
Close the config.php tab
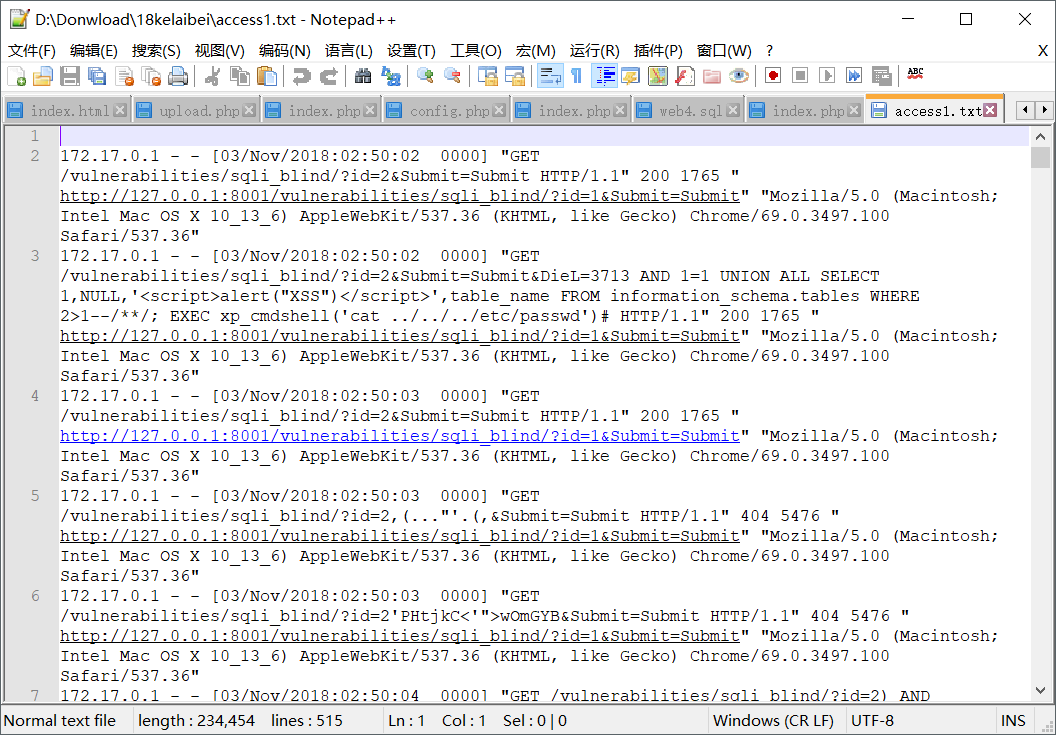pyautogui.click(x=498, y=110)
